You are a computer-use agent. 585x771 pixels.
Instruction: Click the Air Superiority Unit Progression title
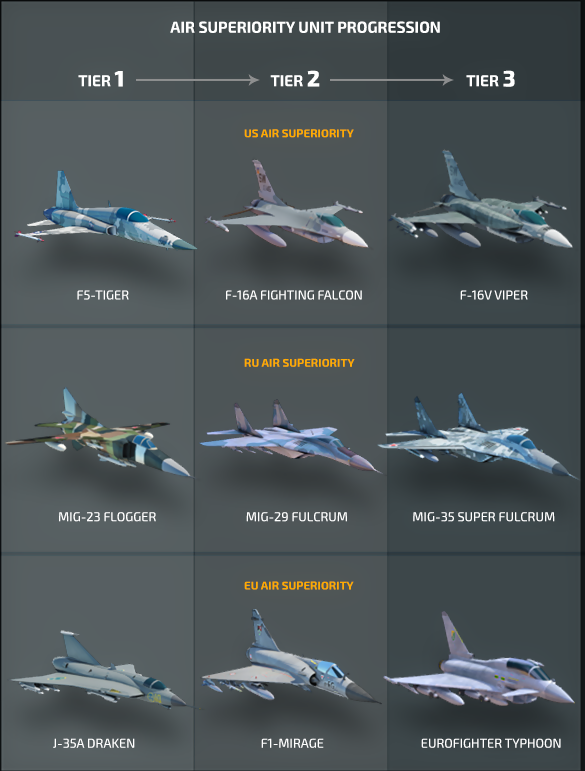(x=305, y=28)
